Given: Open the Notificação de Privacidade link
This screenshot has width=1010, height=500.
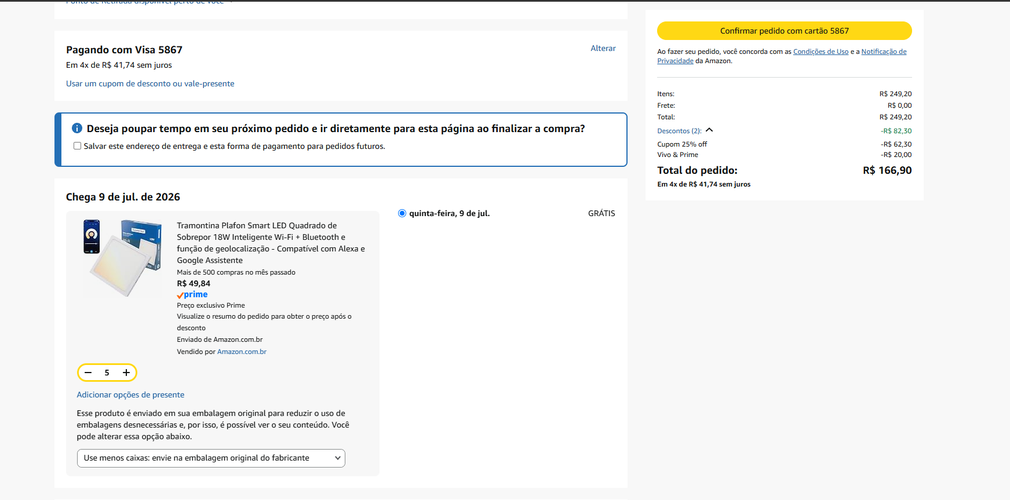Looking at the screenshot, I should (x=782, y=56).
